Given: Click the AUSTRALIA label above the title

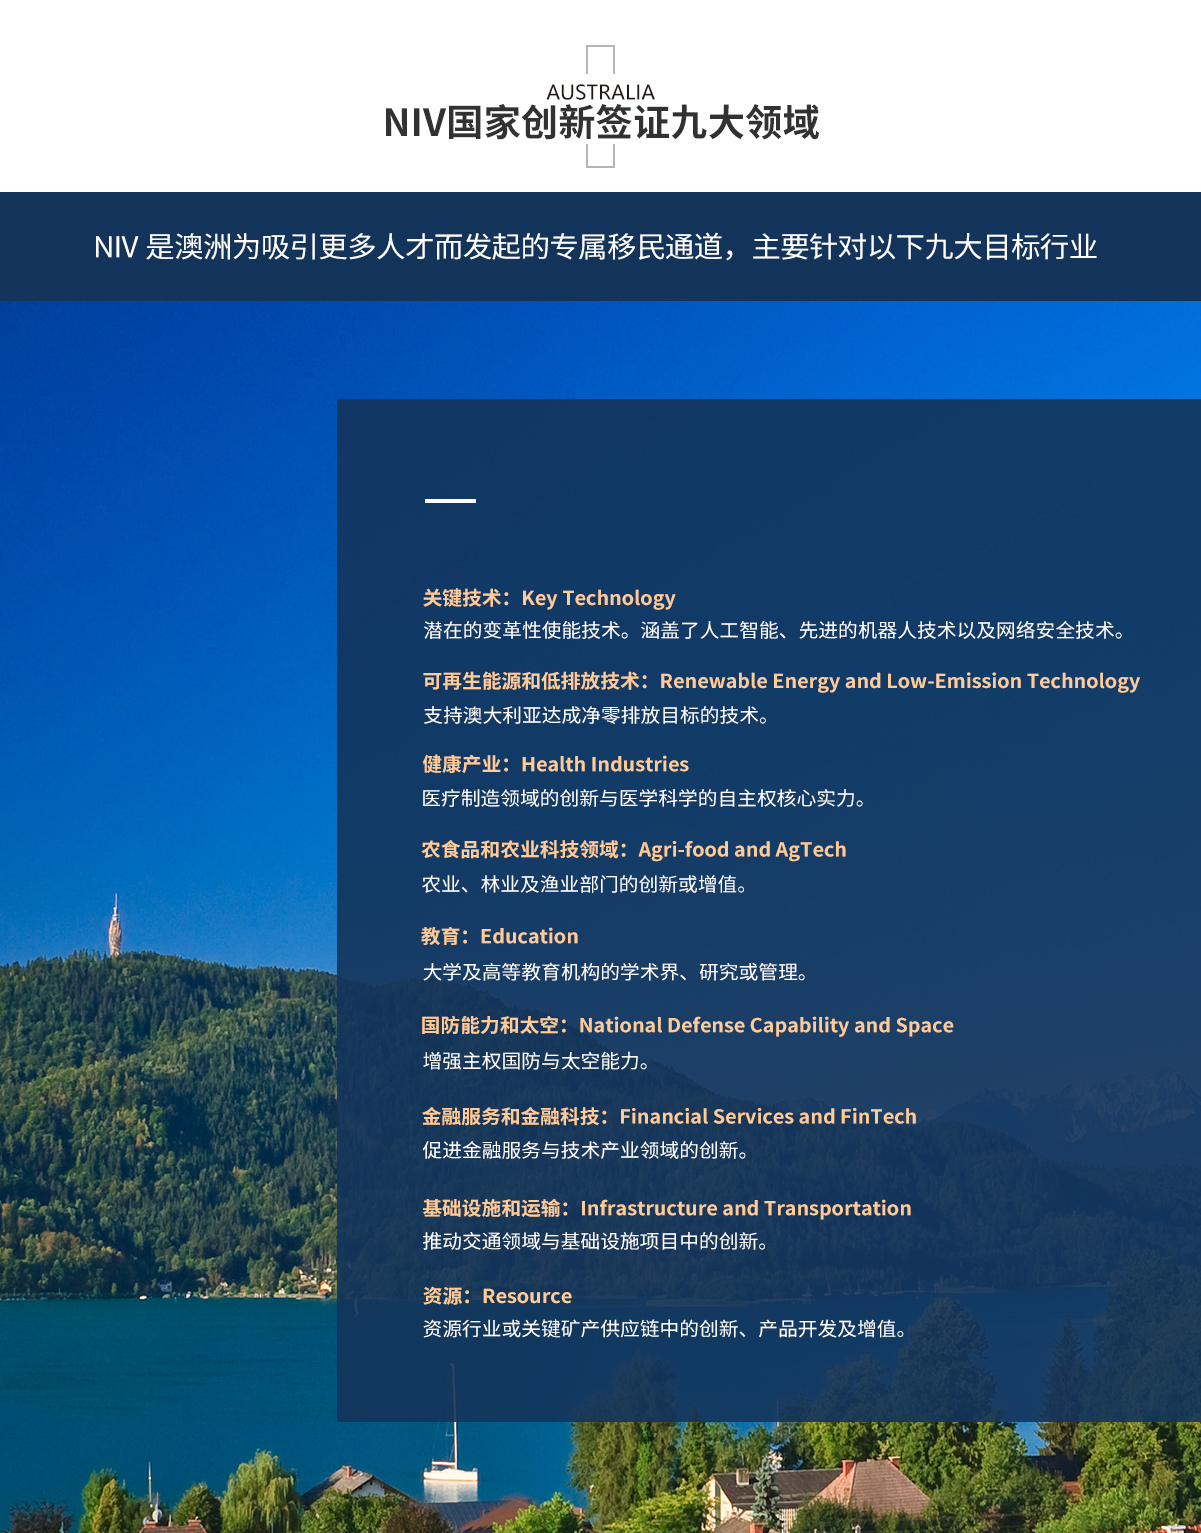Looking at the screenshot, I should 600,92.
